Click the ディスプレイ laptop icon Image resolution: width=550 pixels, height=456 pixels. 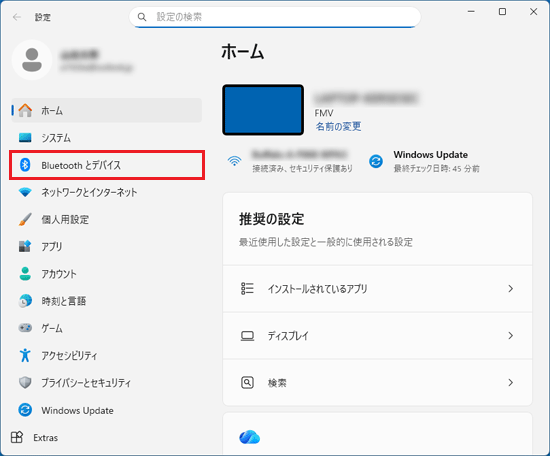pyautogui.click(x=247, y=336)
